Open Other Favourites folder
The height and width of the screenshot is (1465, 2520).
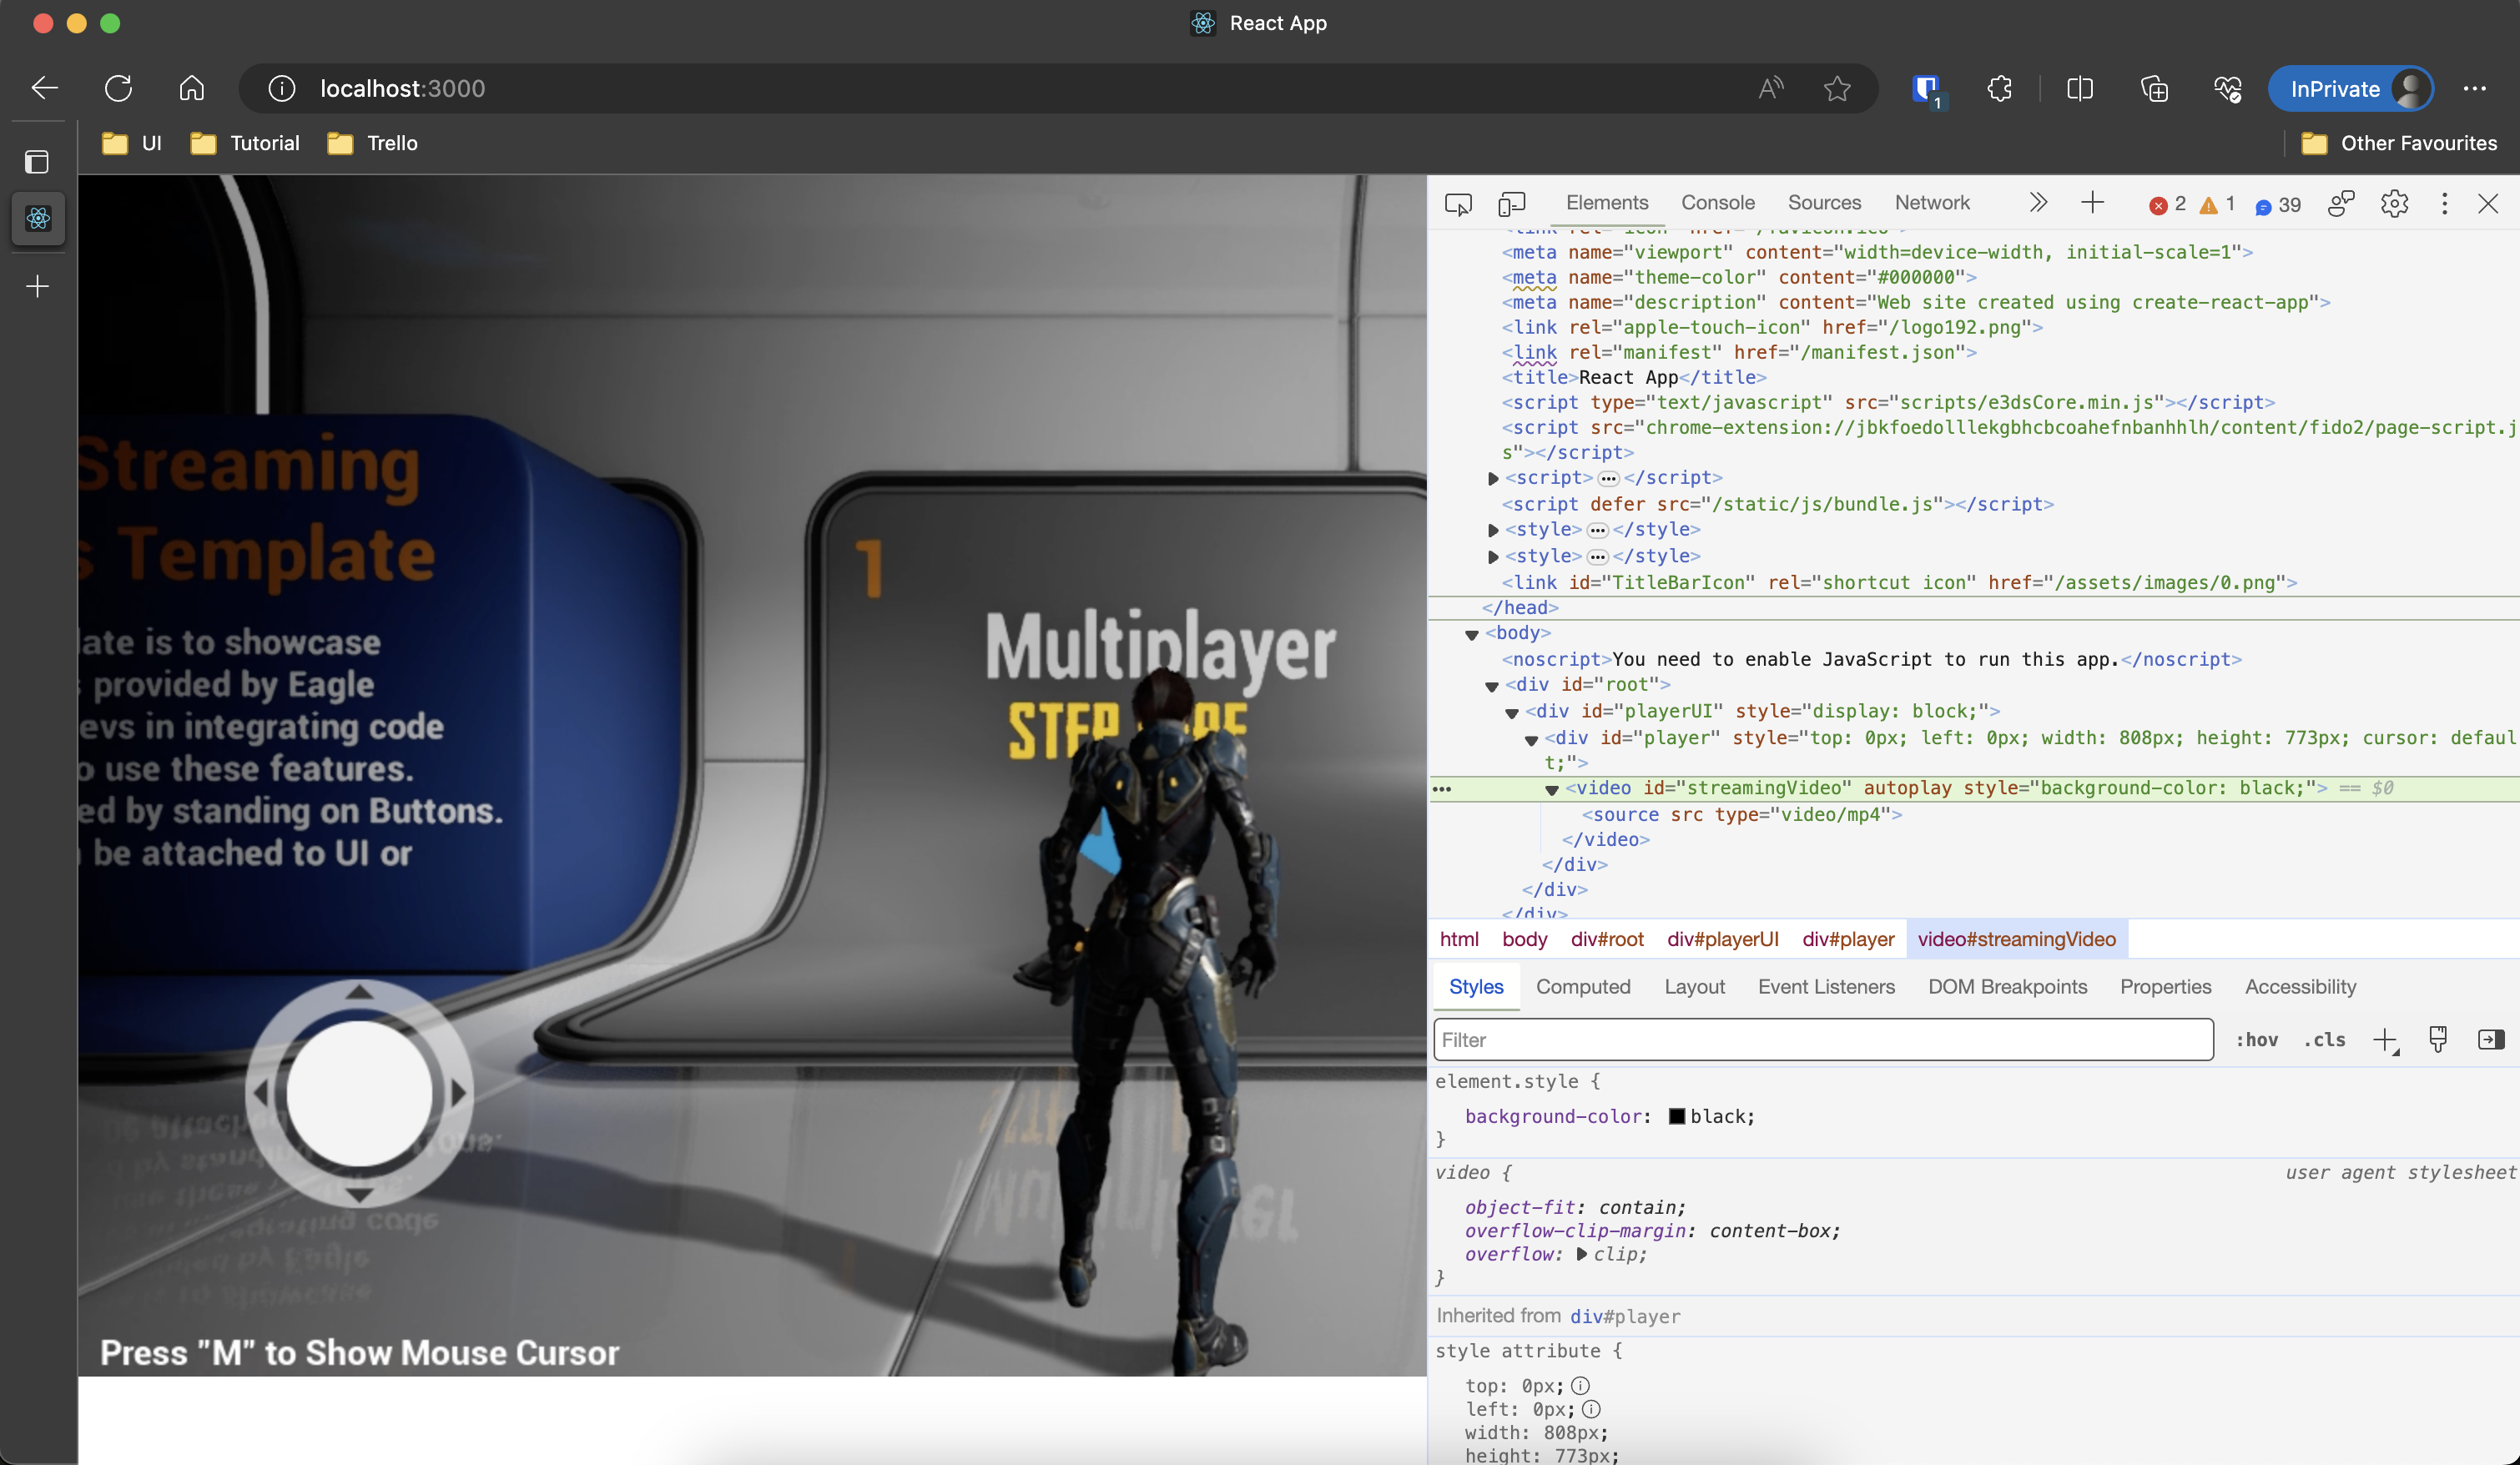2399,143
